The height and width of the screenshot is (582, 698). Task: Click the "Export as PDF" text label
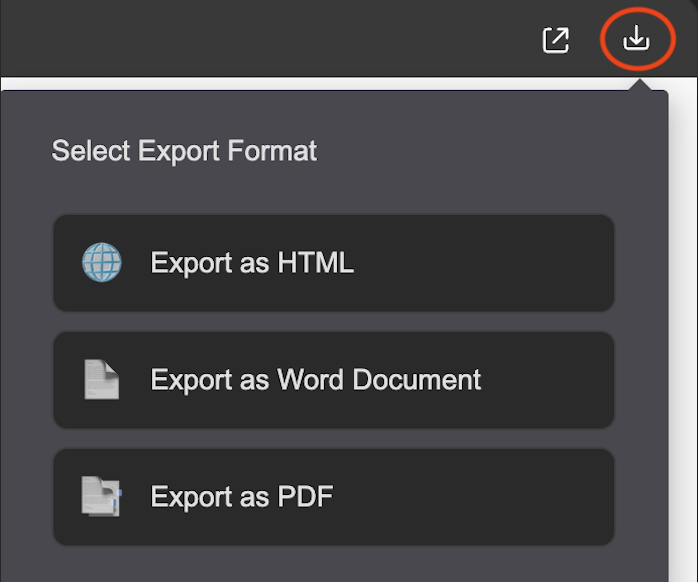click(x=242, y=497)
